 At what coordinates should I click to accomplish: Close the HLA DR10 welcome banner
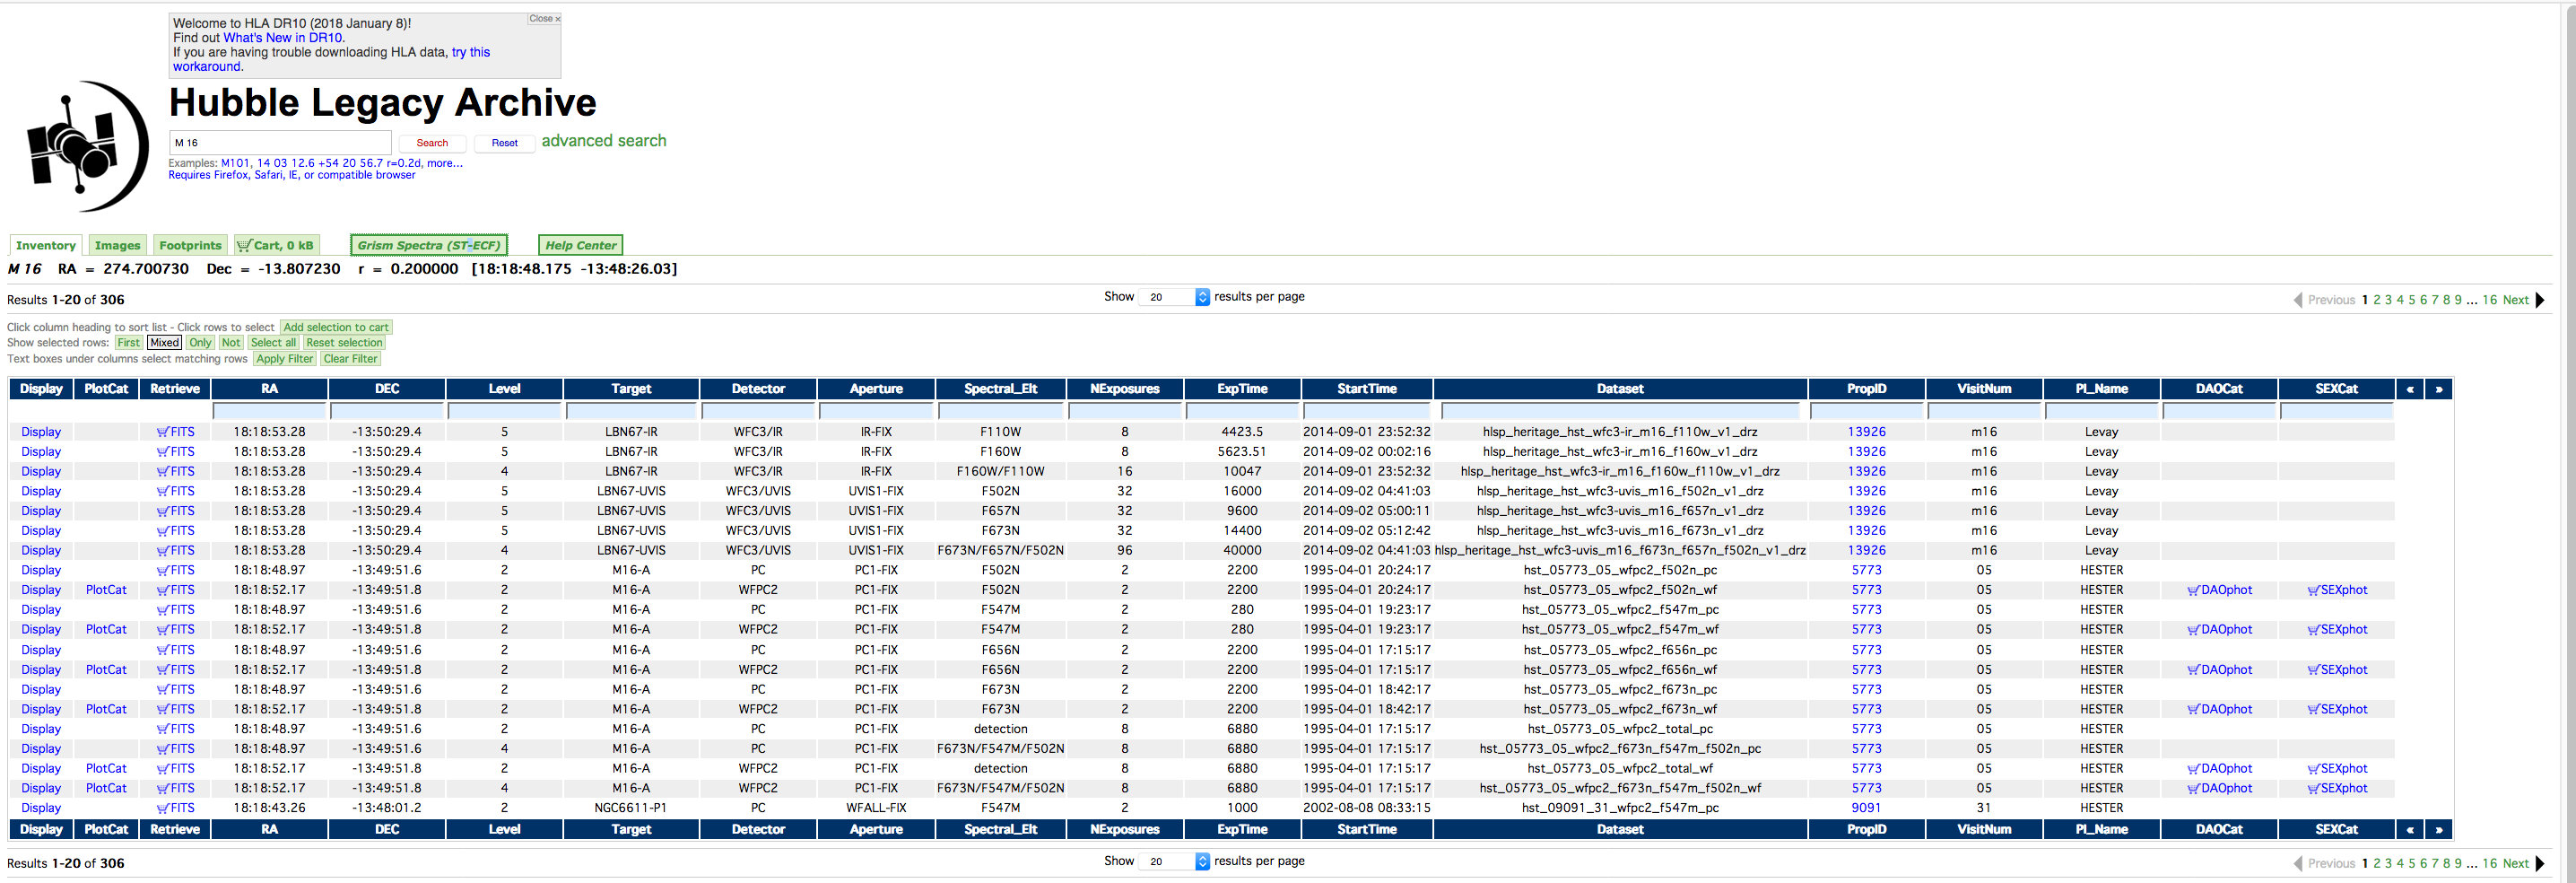544,19
